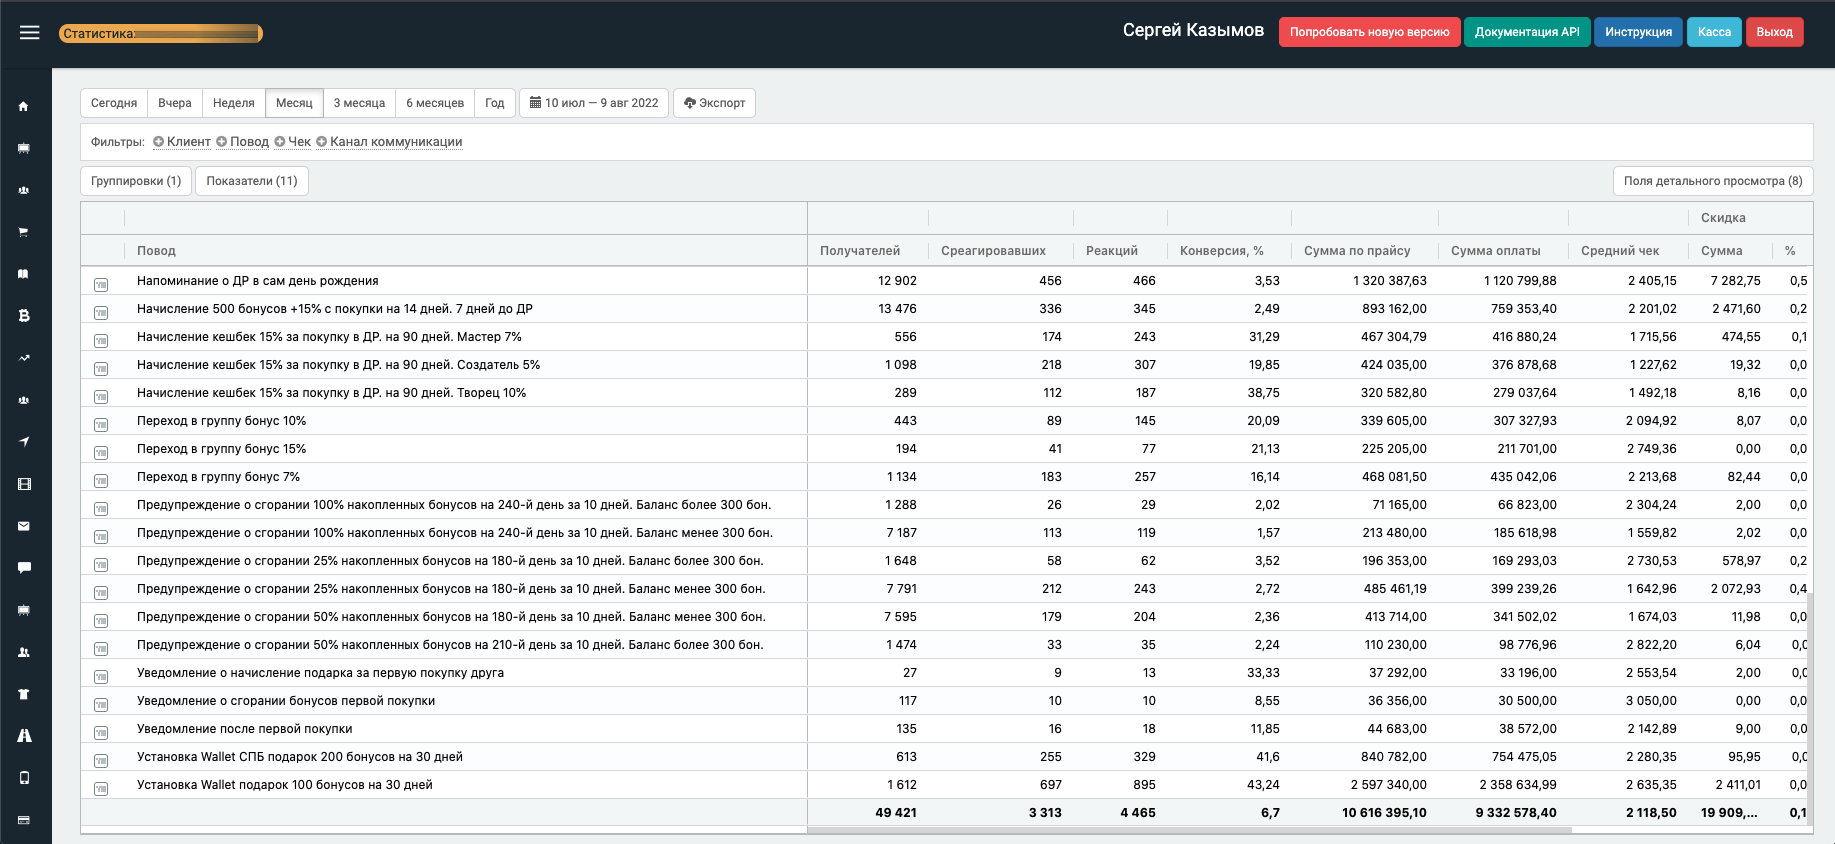Open 'Поля детального просмотра (8)' dropdown
Image resolution: width=1835 pixels, height=844 pixels.
(x=1712, y=181)
